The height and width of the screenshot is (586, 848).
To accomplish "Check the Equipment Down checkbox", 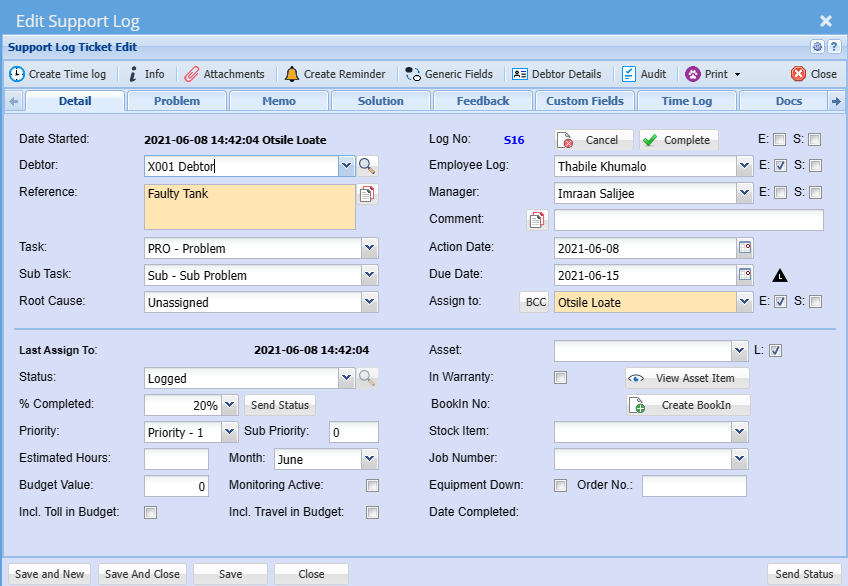I will pos(561,486).
